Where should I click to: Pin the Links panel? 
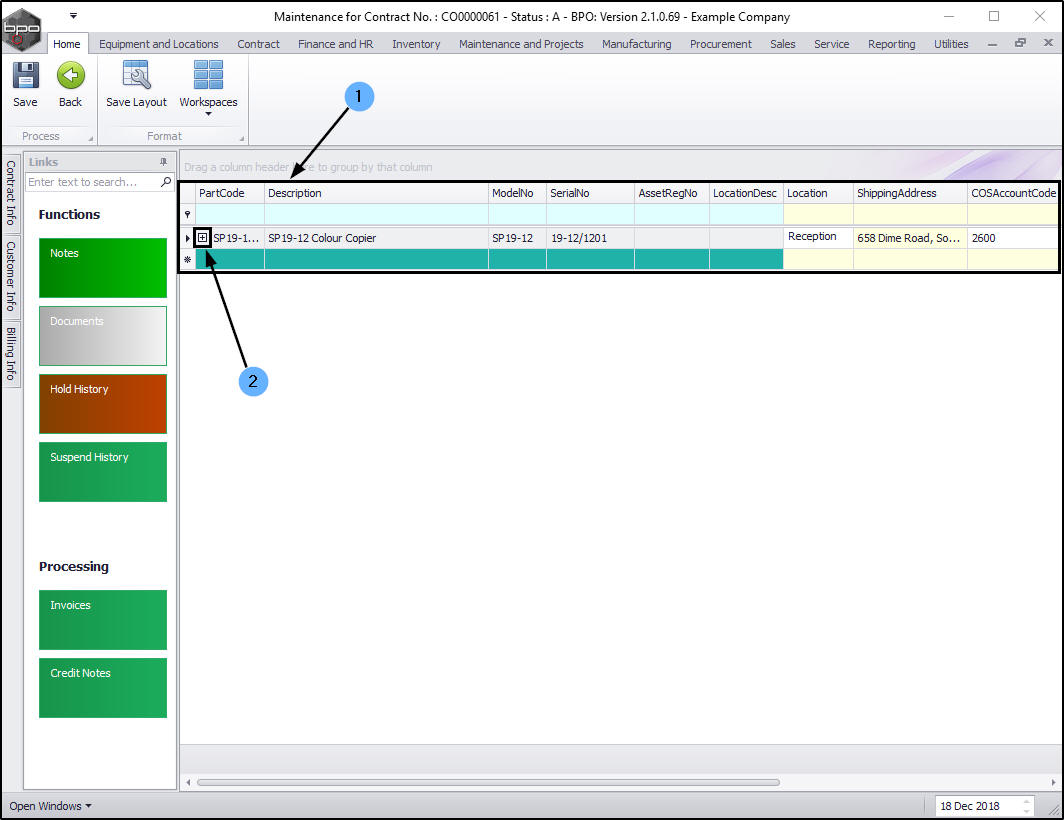point(164,162)
